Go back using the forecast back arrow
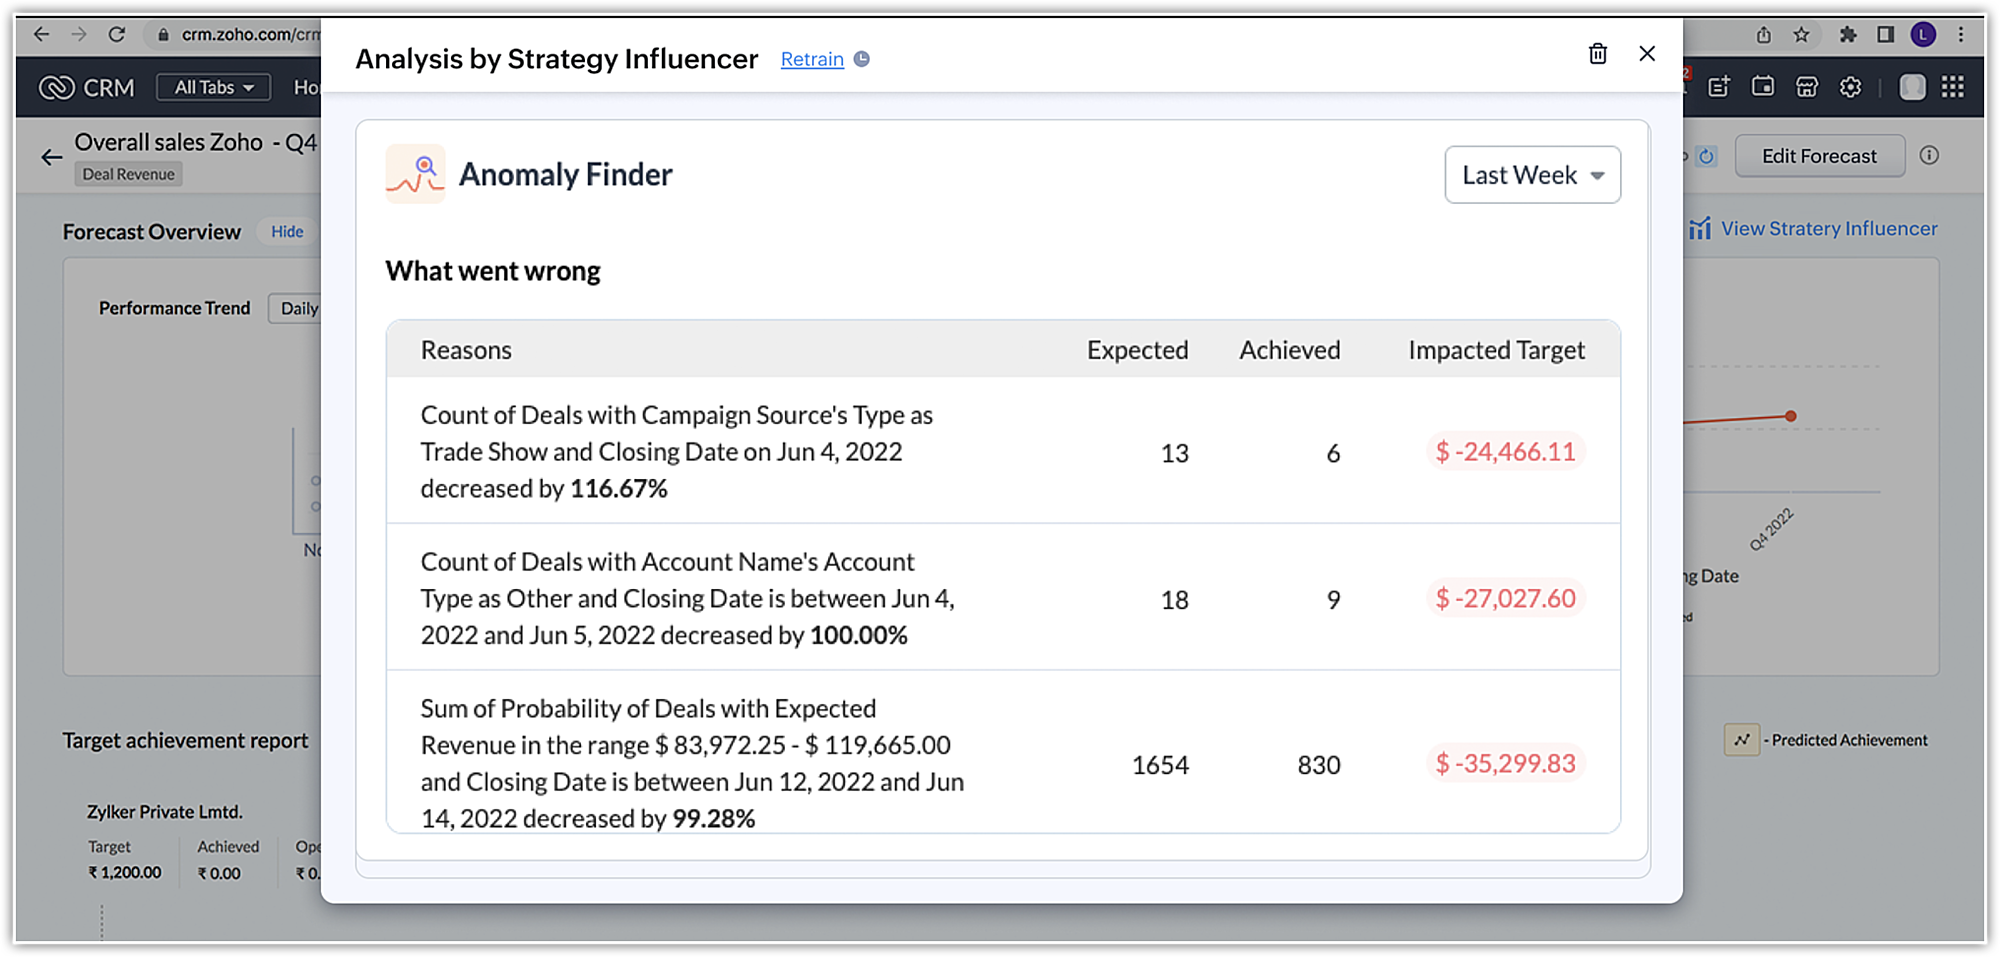Screen dimensions: 2000x957 coord(52,157)
